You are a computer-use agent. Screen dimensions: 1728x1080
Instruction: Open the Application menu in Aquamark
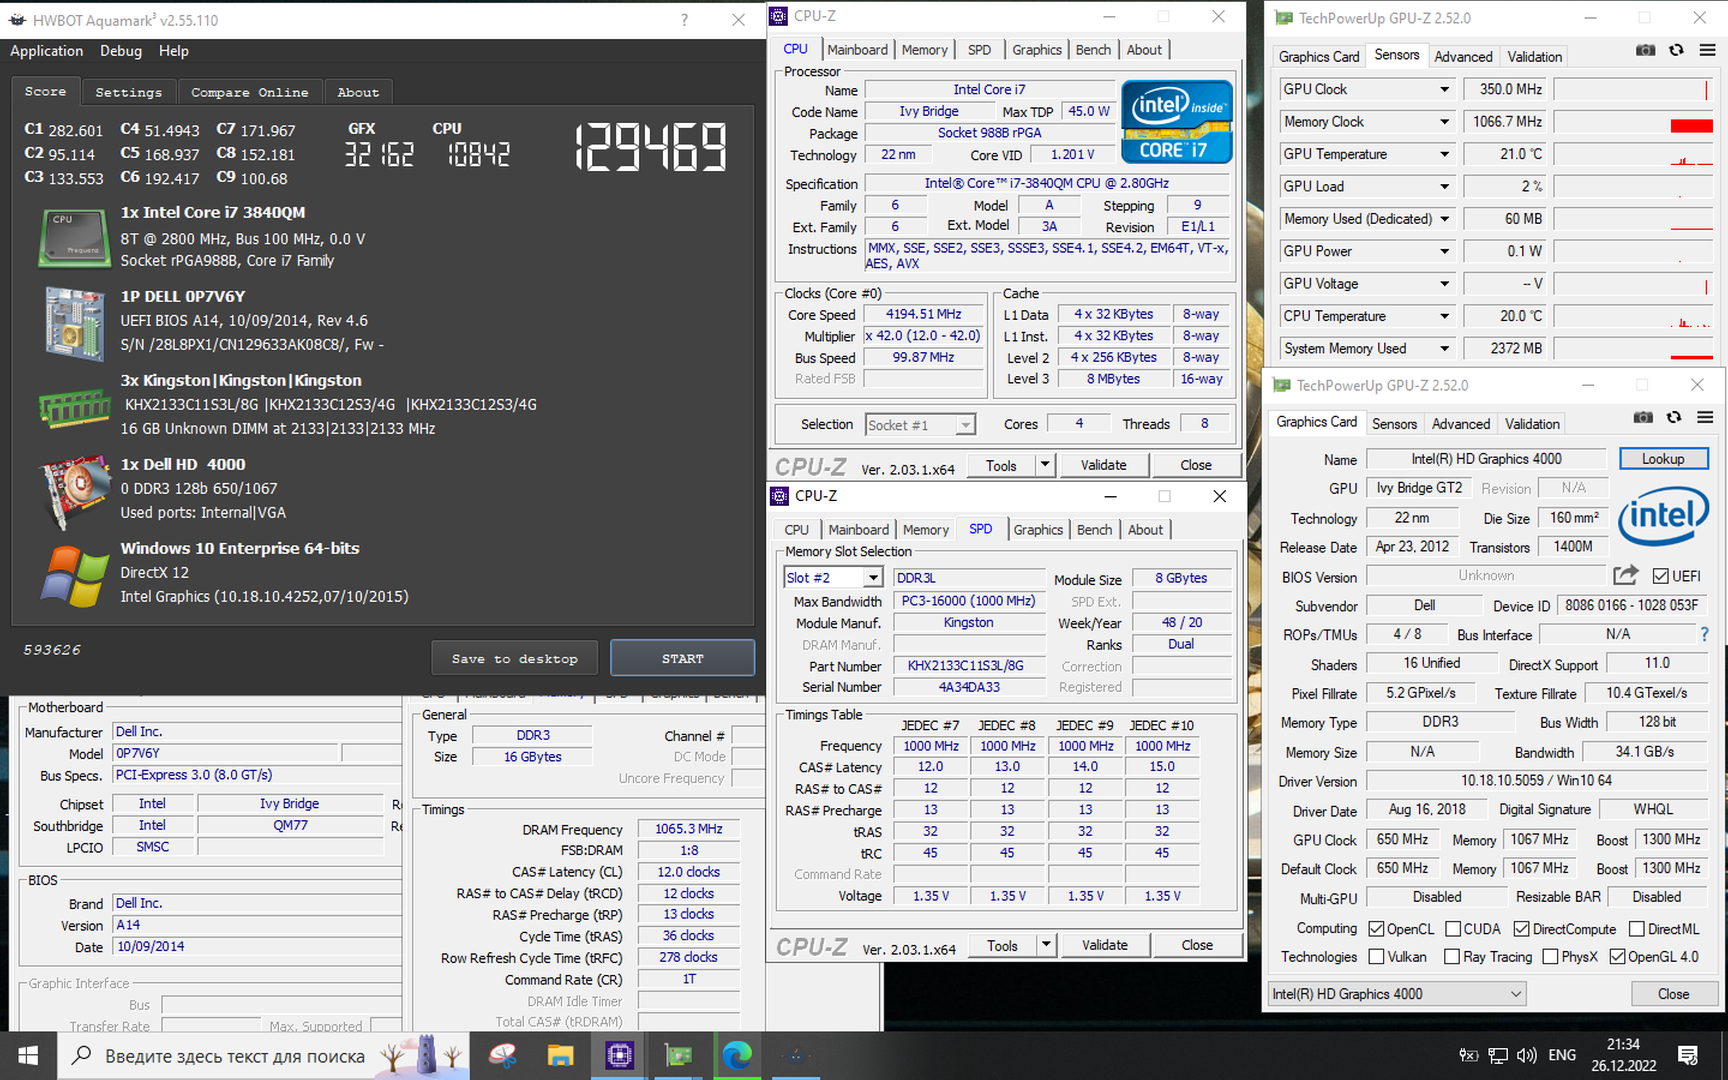pyautogui.click(x=47, y=51)
